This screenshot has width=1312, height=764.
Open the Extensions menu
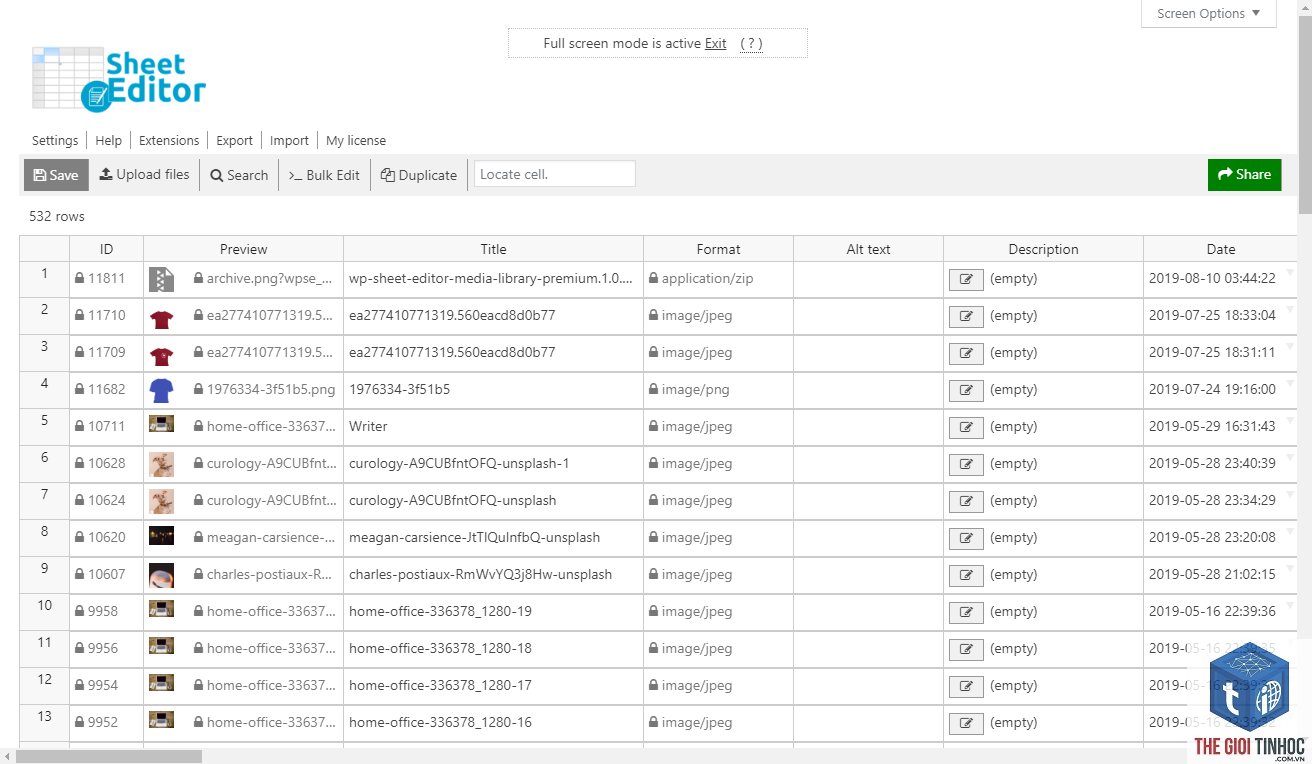169,141
